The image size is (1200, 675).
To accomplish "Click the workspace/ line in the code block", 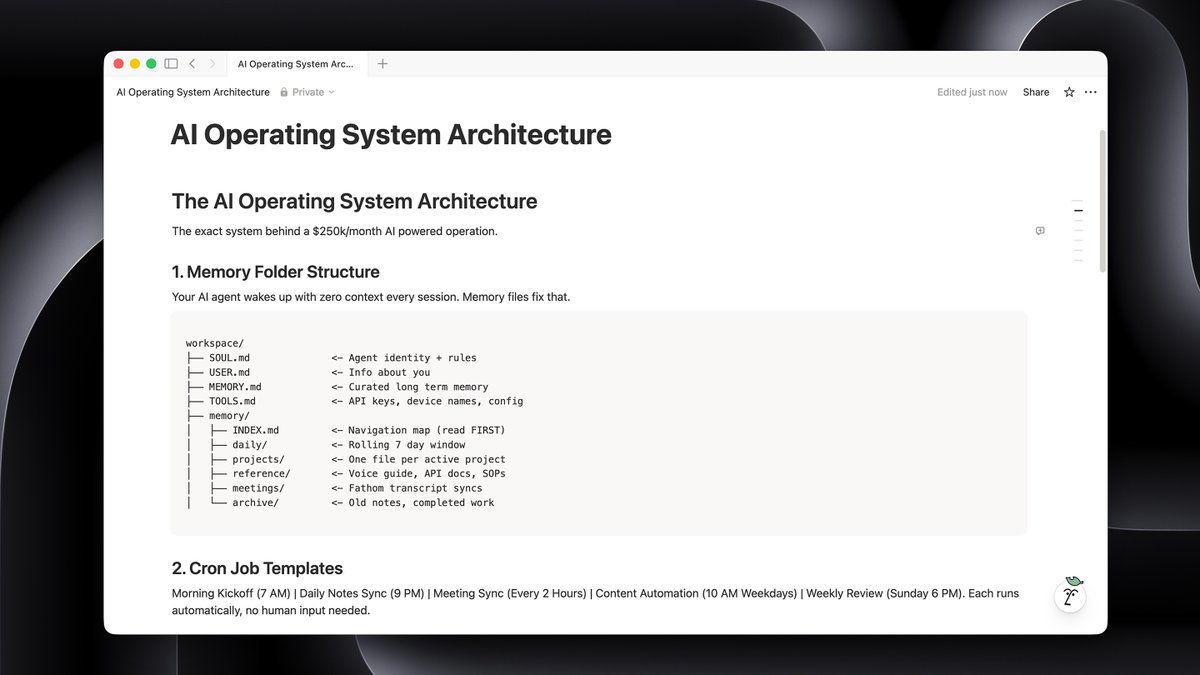I will [x=215, y=344].
